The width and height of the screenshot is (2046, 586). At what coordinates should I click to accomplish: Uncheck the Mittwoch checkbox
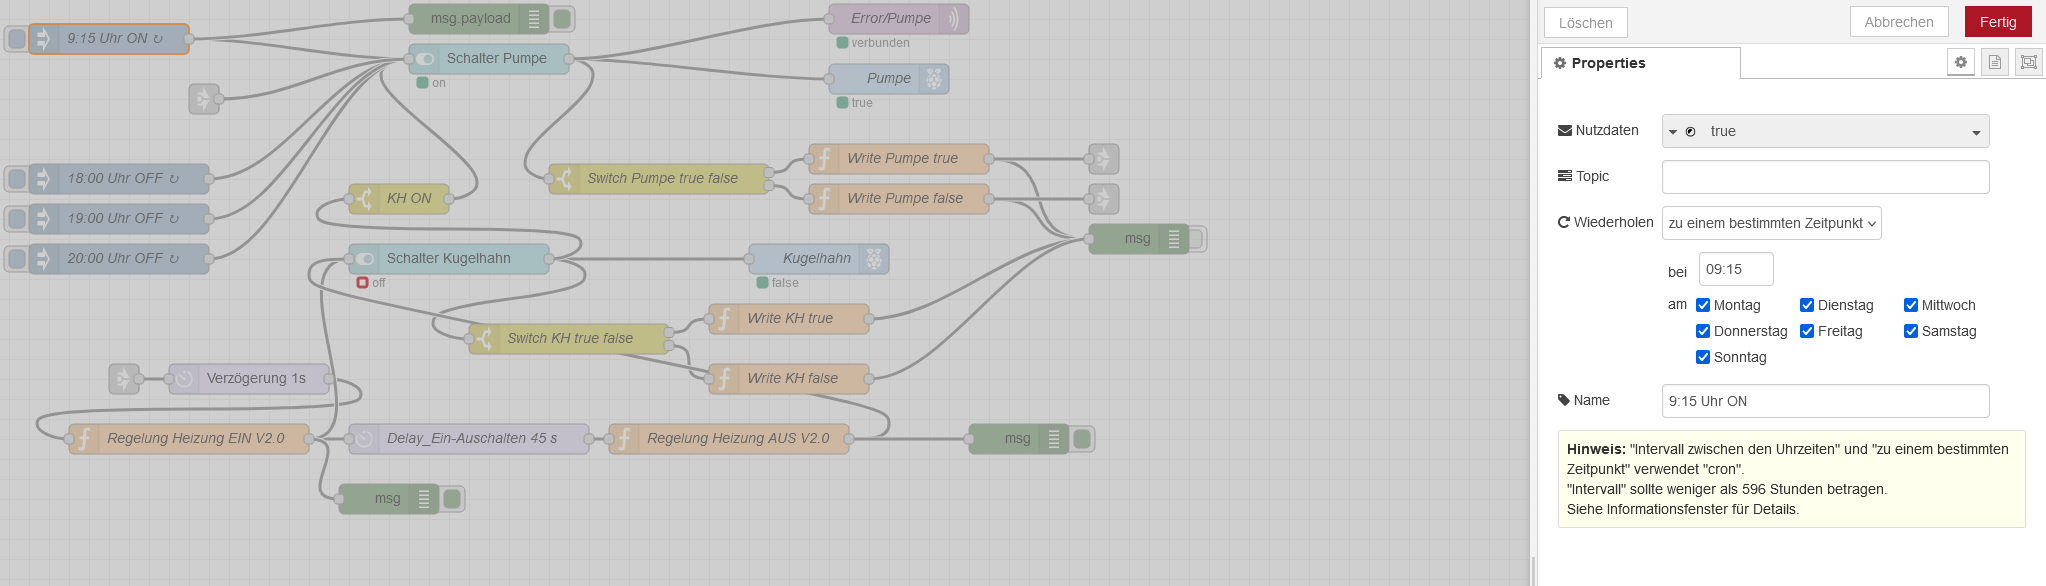(x=1911, y=305)
